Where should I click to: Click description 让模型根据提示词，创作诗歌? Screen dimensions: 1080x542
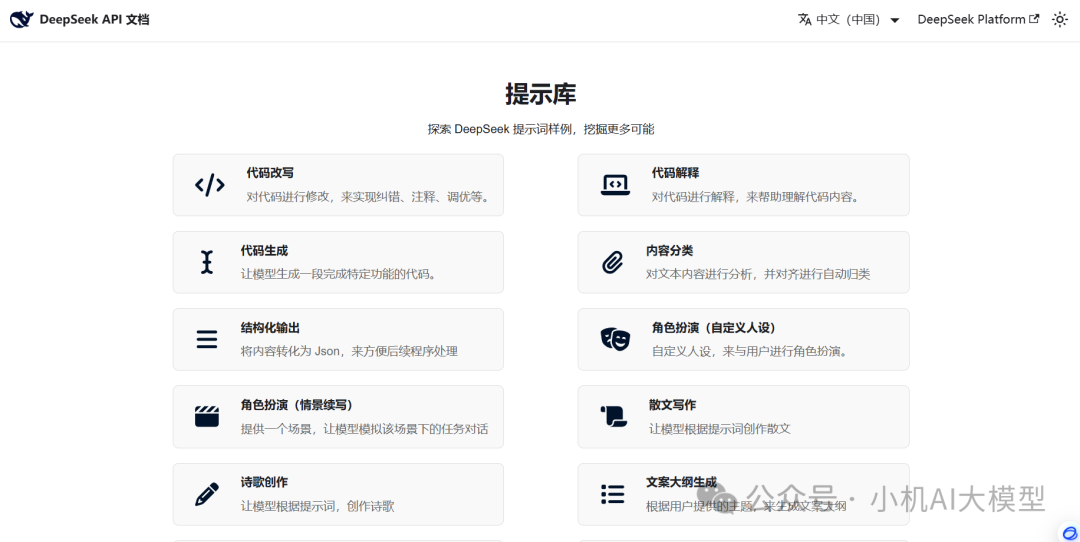318,506
